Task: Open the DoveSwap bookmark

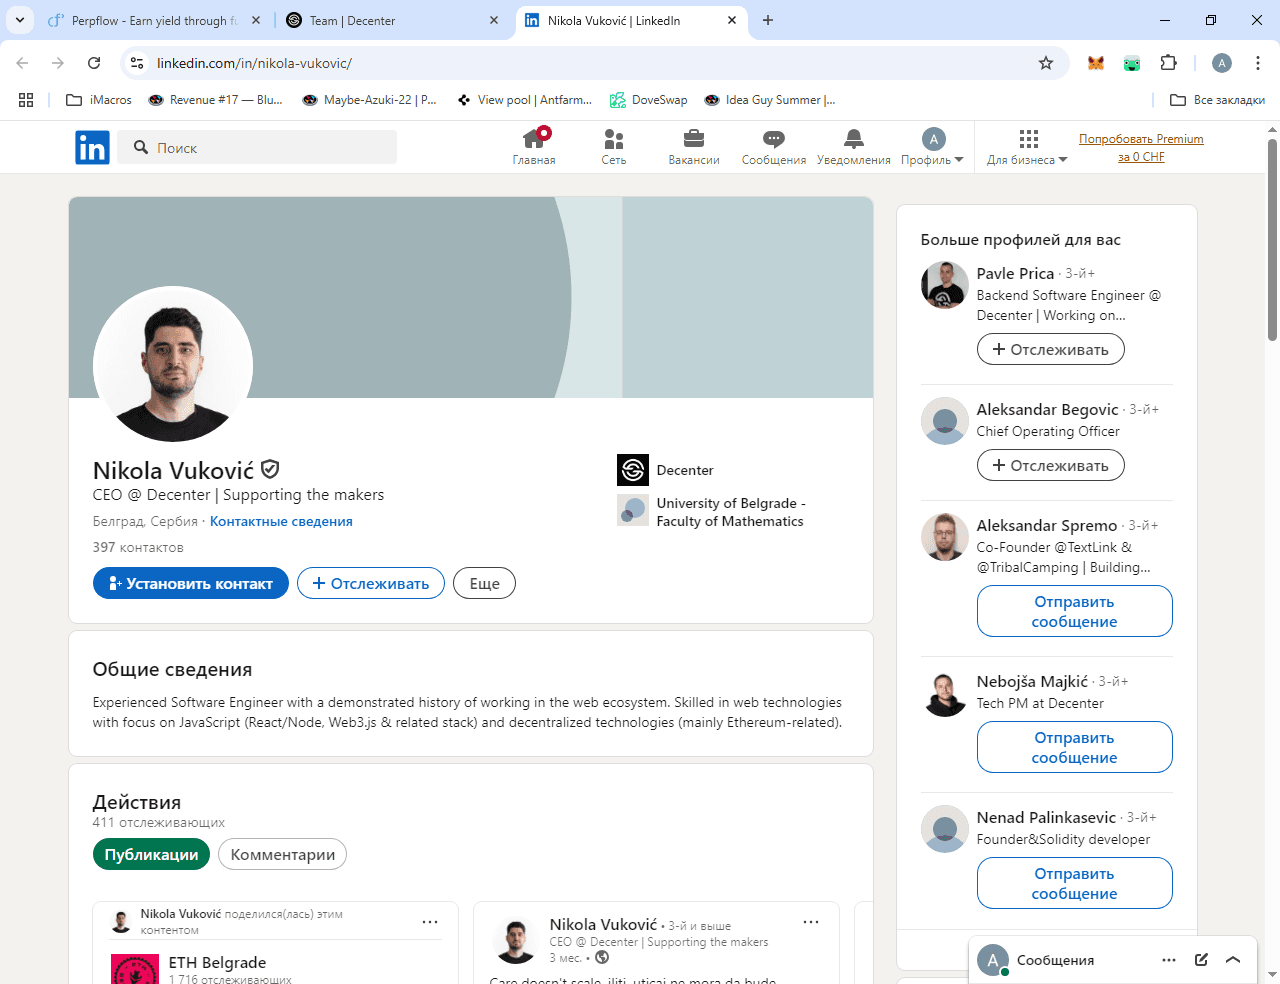Action: [649, 100]
